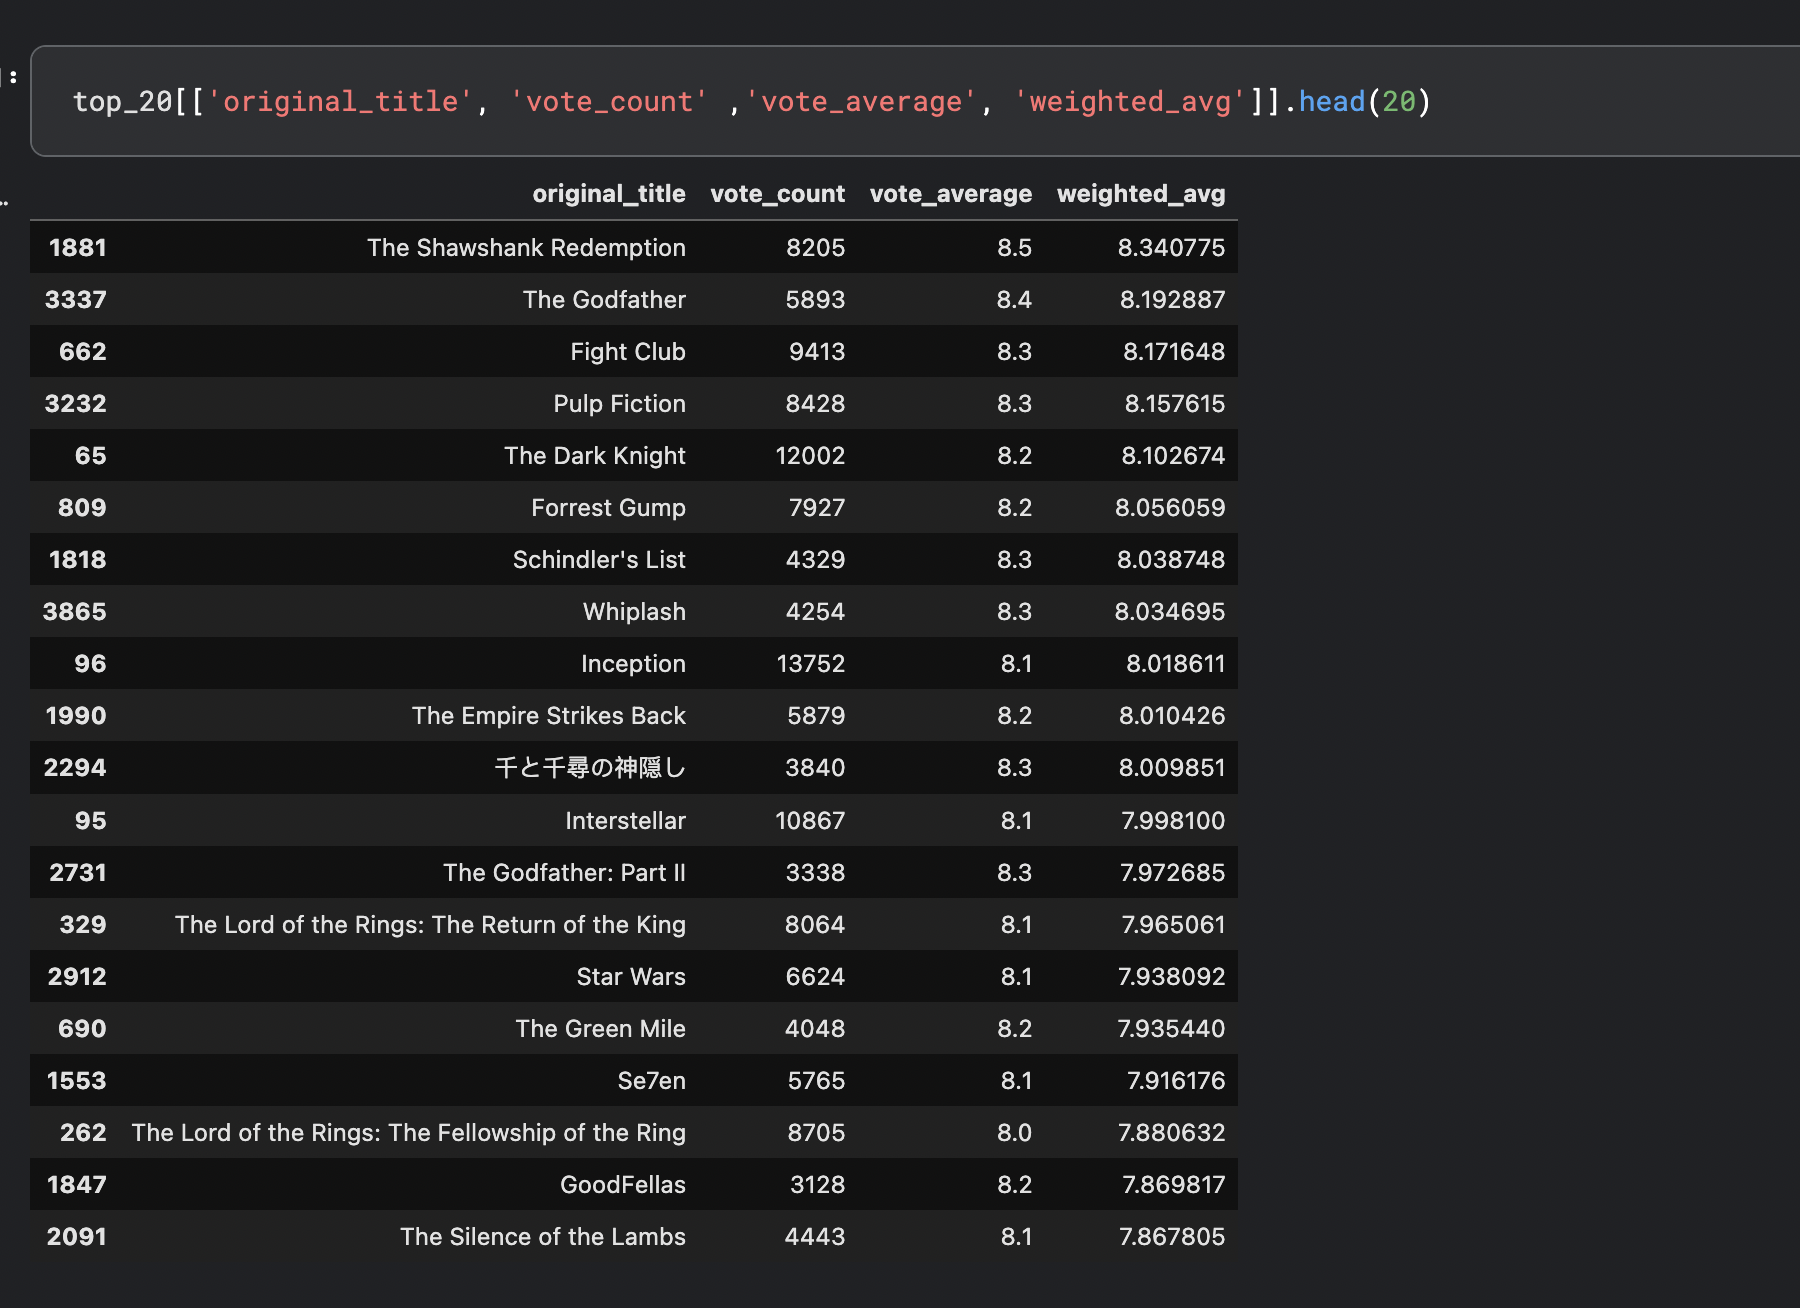This screenshot has height=1308, width=1800.
Task: Click vote average 8.5 cell
Action: 1014,247
